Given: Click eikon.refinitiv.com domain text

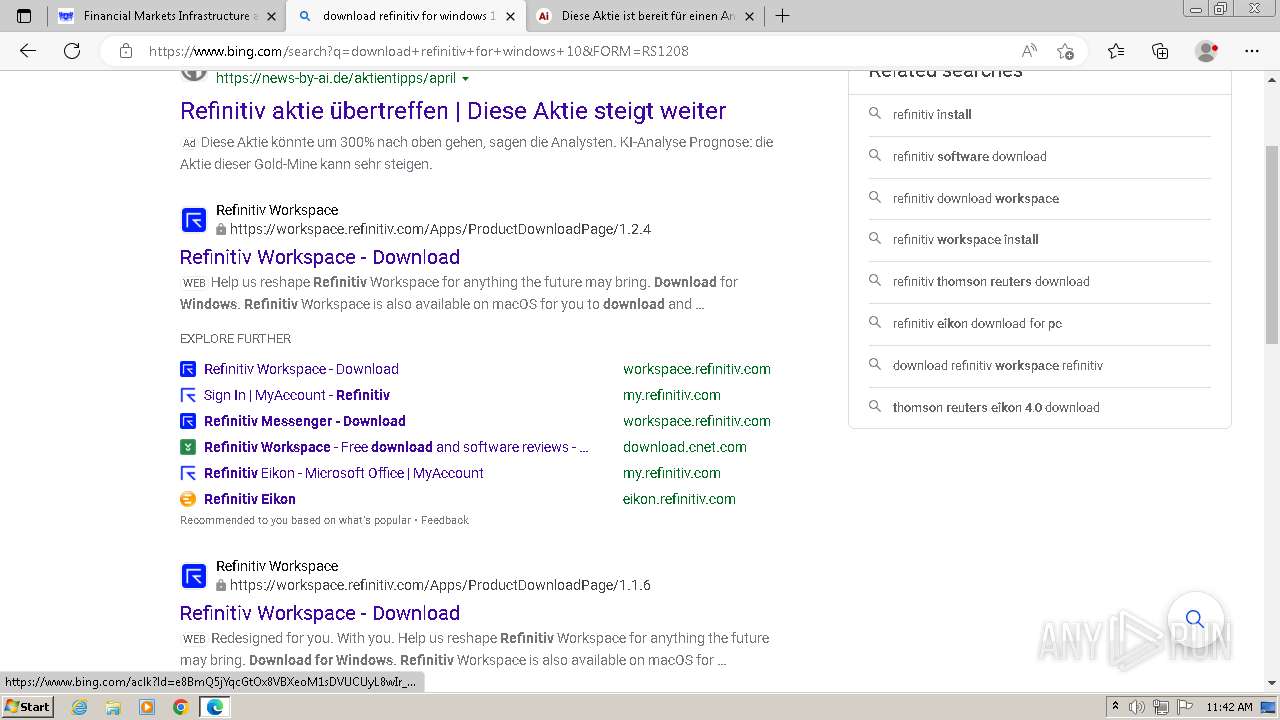Looking at the screenshot, I should click(x=679, y=499).
